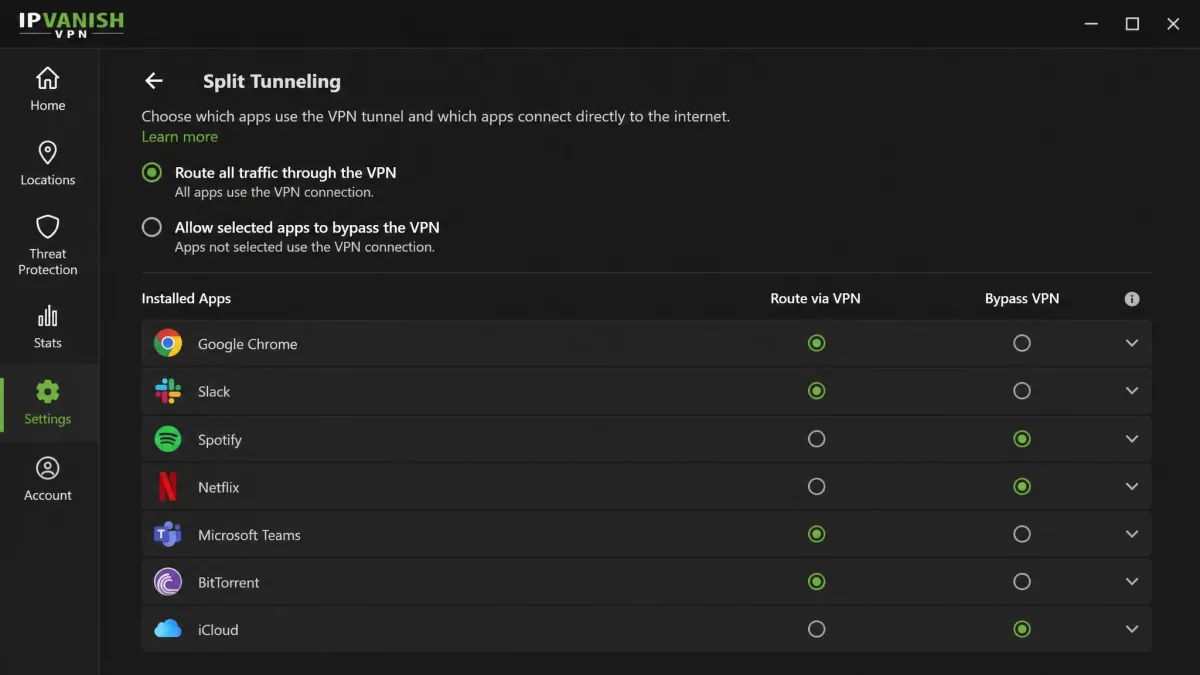Set Microsoft Teams to Bypass VPN
The width and height of the screenshot is (1200, 675).
point(1022,534)
